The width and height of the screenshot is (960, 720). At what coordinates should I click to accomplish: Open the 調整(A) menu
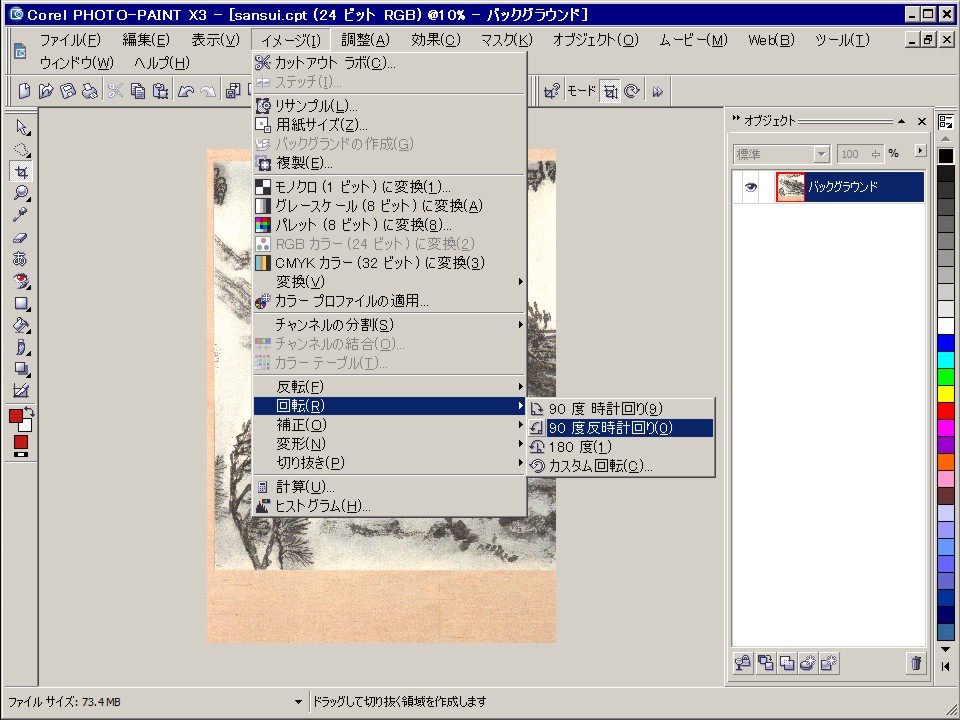click(366, 40)
